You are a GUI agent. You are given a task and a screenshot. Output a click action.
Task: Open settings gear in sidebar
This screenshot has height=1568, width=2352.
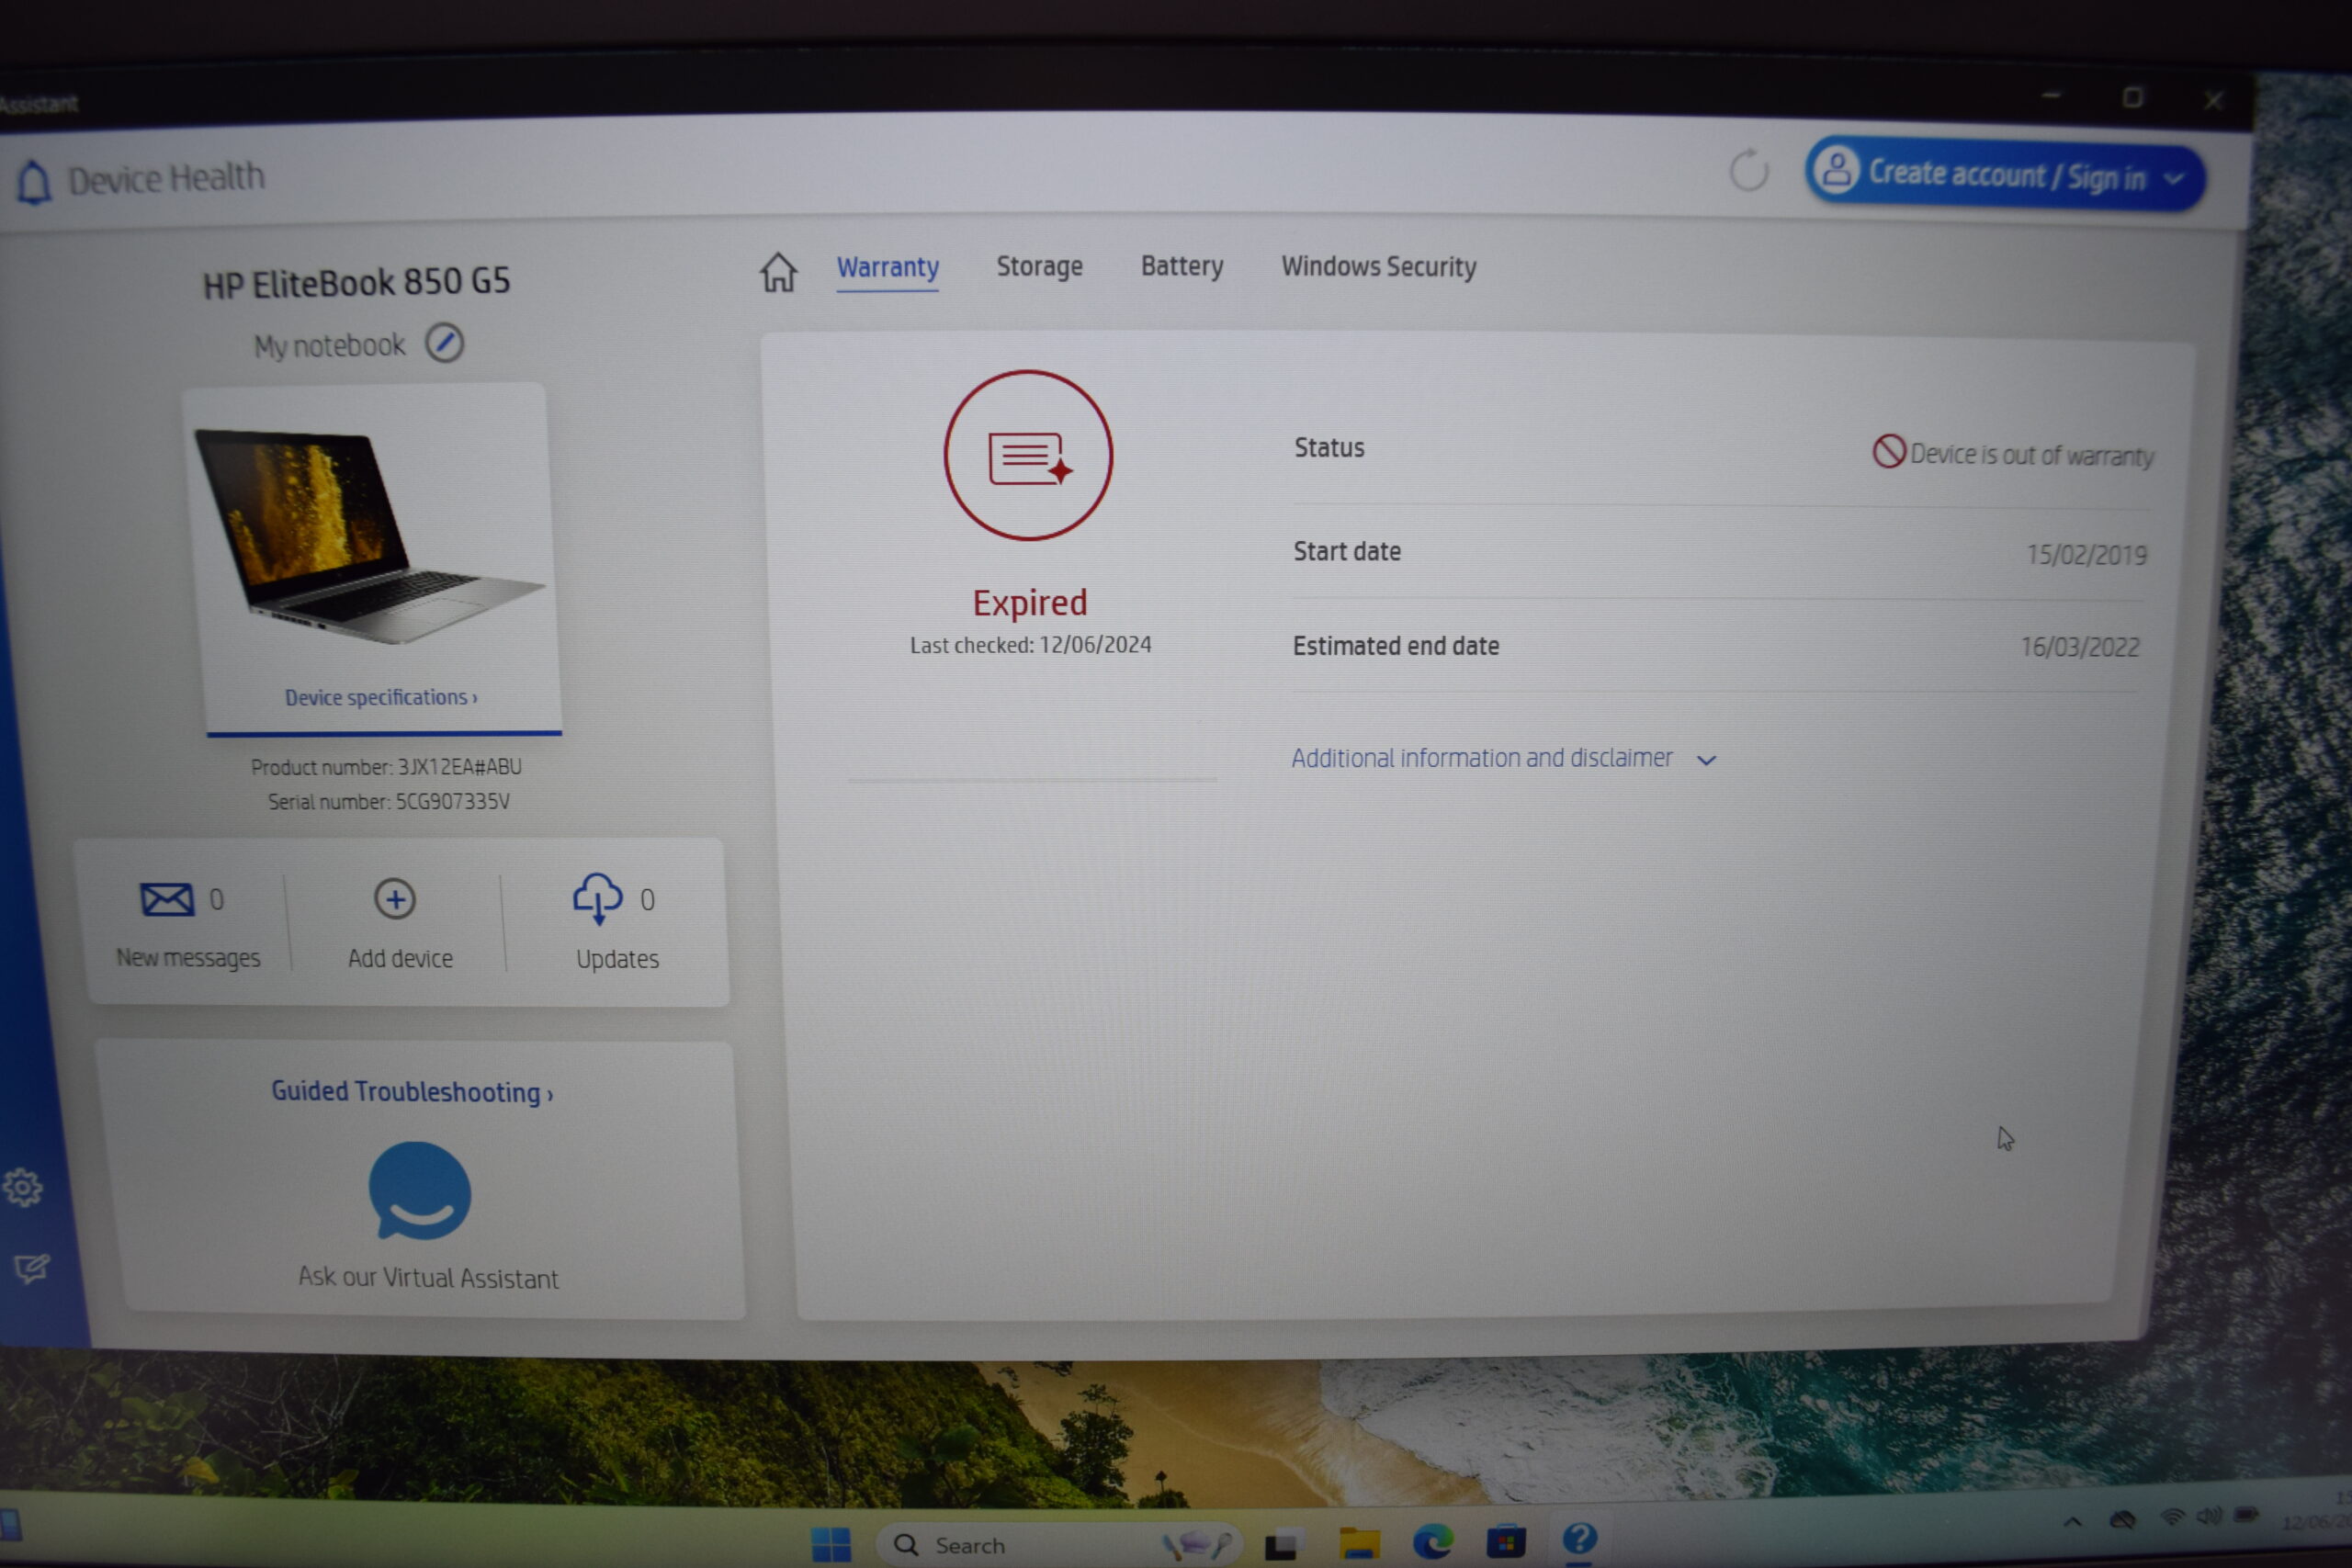click(x=23, y=1188)
